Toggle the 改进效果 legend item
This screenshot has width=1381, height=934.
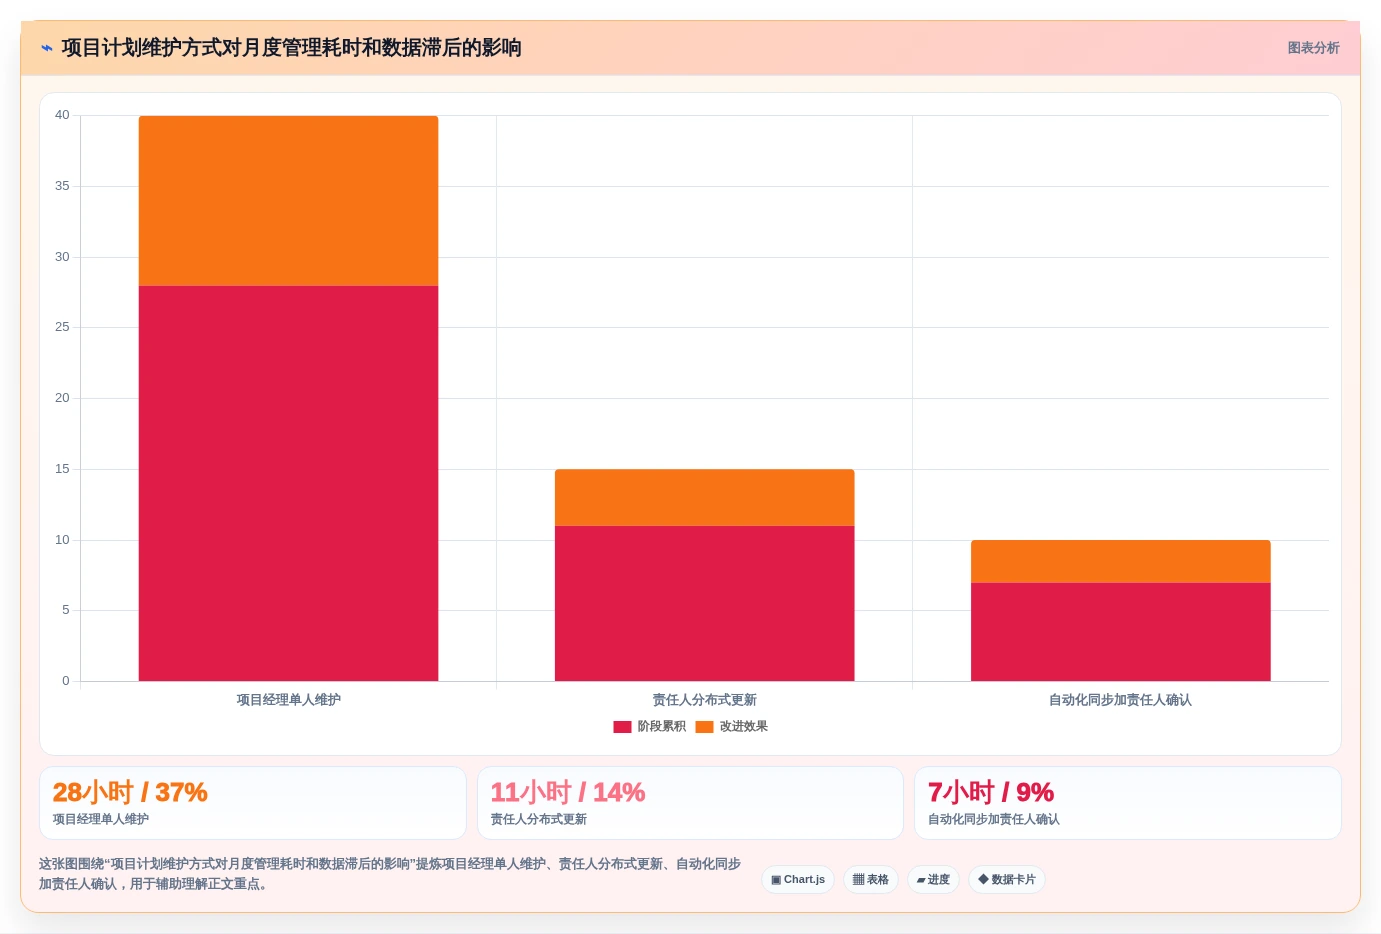coord(732,727)
